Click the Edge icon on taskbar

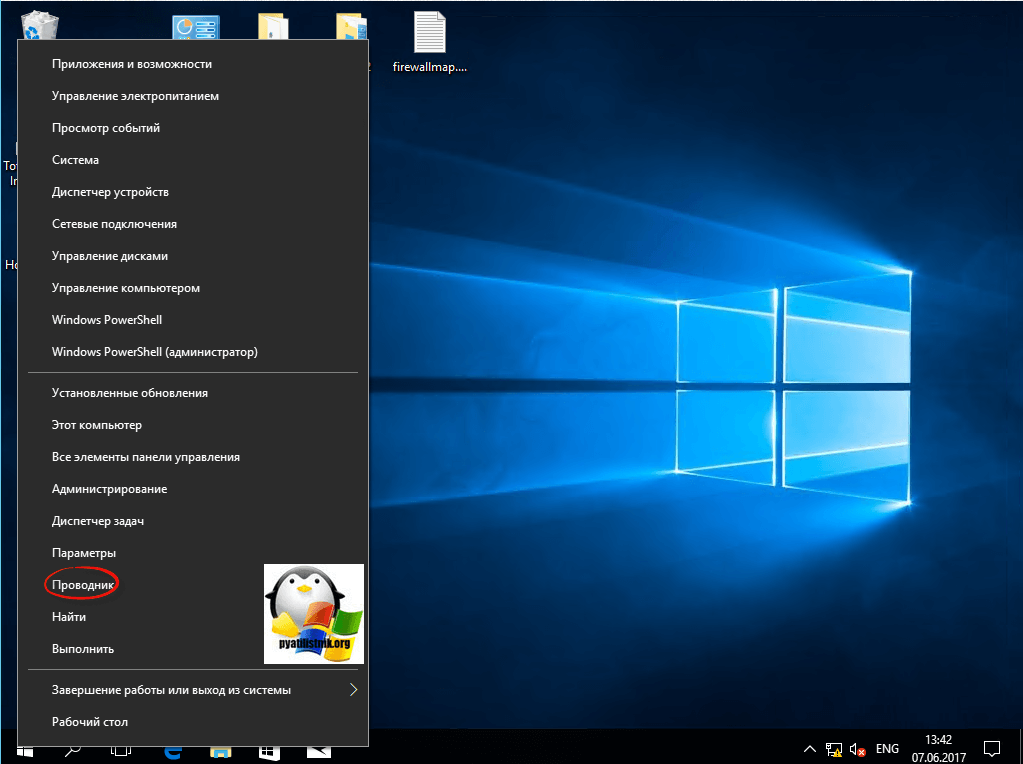click(x=173, y=752)
